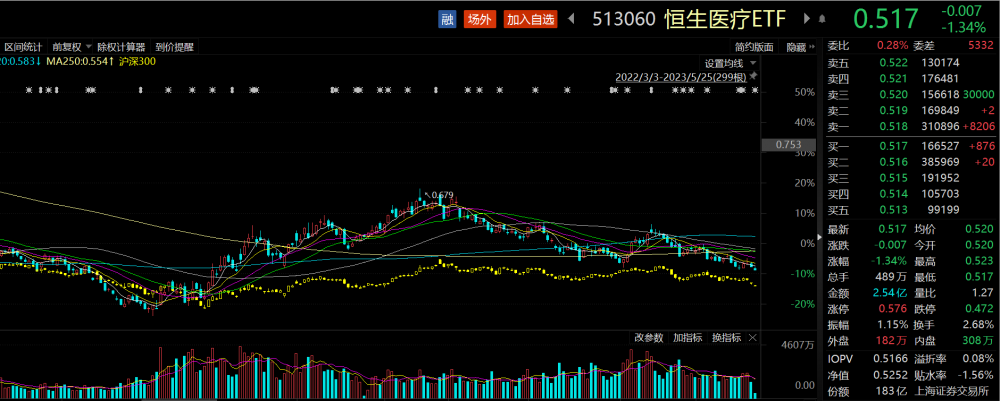
Task: Click the 涨停 0.576 limit-up value
Action: pos(893,309)
